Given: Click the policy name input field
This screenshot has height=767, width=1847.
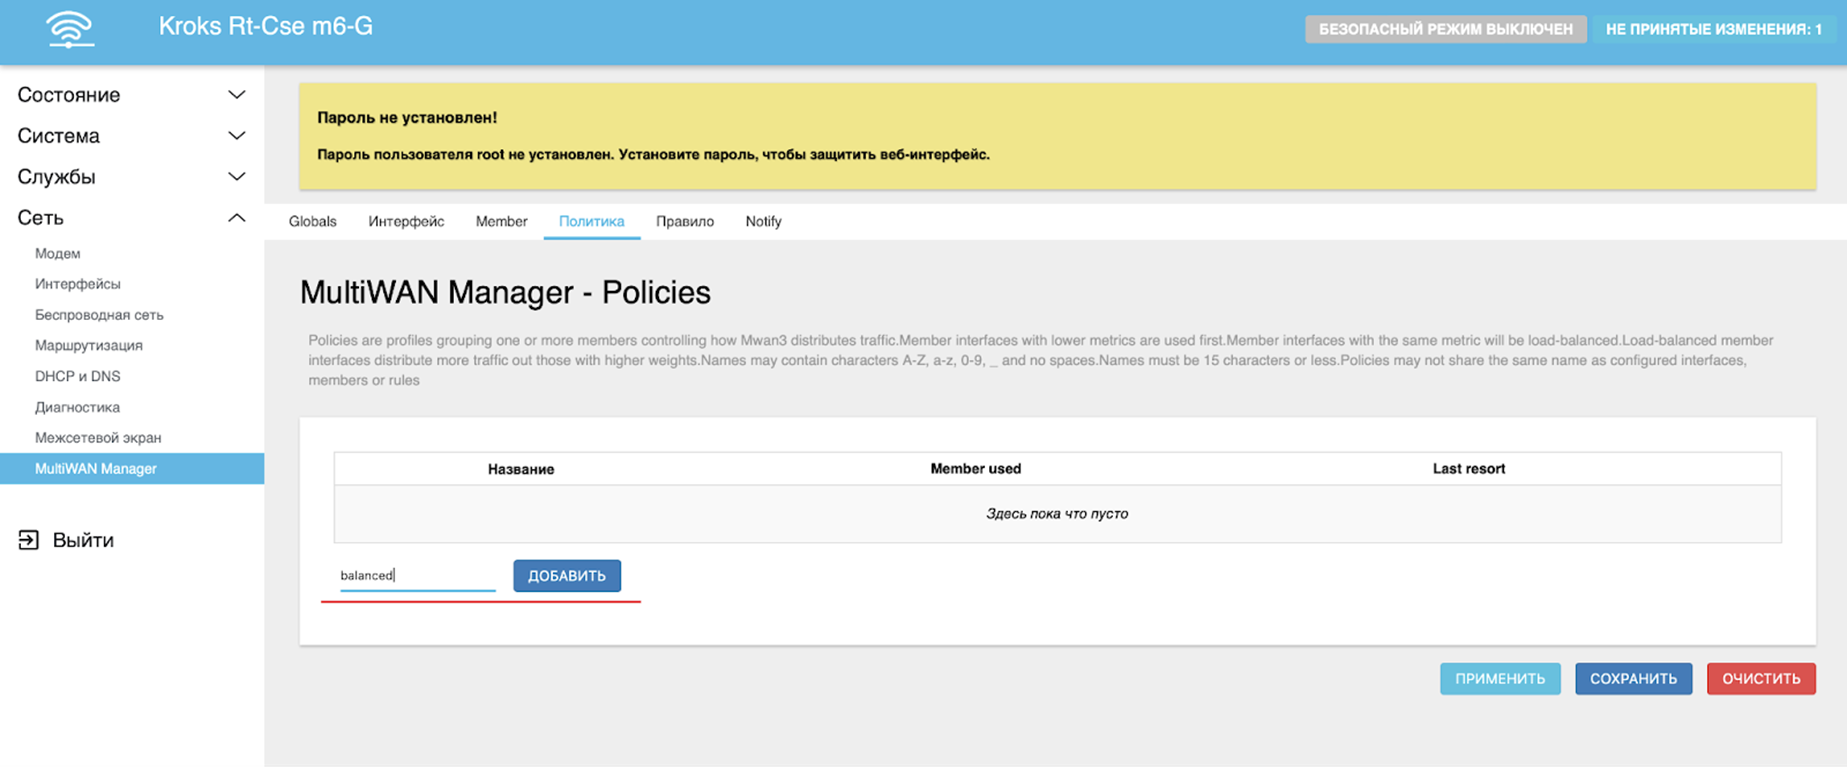Looking at the screenshot, I should coord(417,576).
